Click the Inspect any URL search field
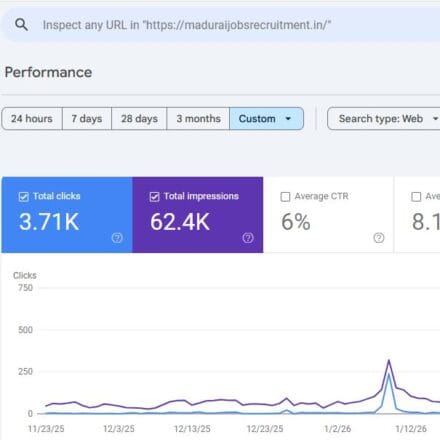440x440 pixels. [220, 25]
